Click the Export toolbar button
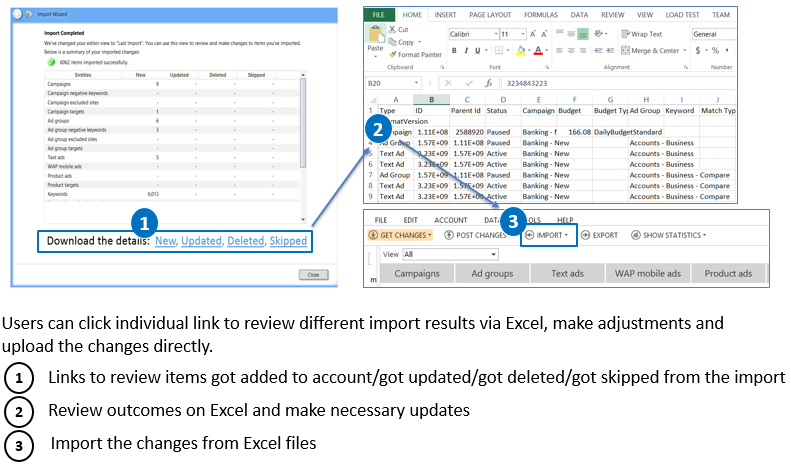The height and width of the screenshot is (466, 791). click(599, 235)
